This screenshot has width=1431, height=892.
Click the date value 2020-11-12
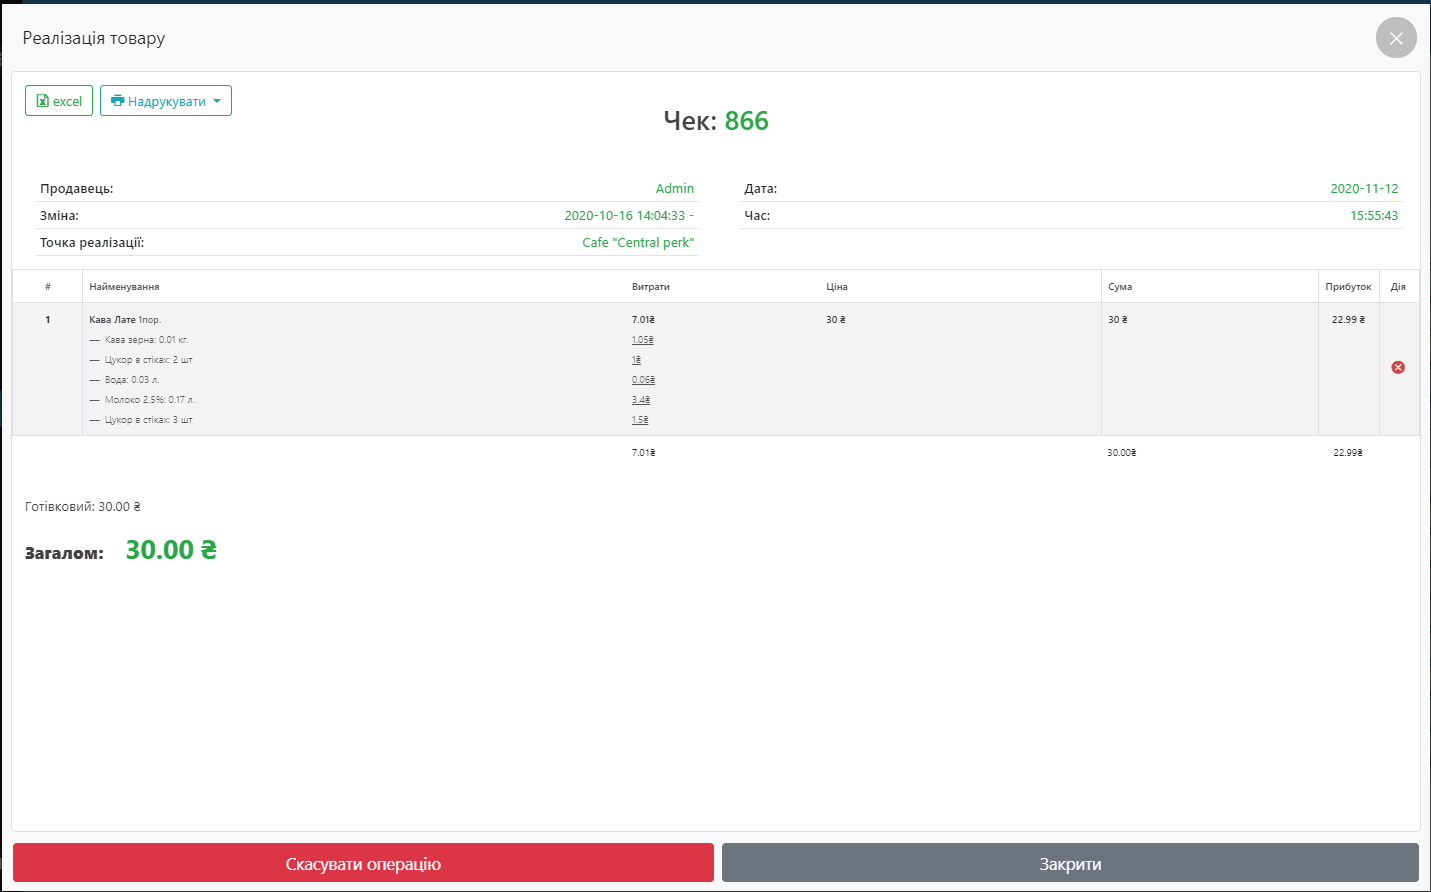point(1364,189)
